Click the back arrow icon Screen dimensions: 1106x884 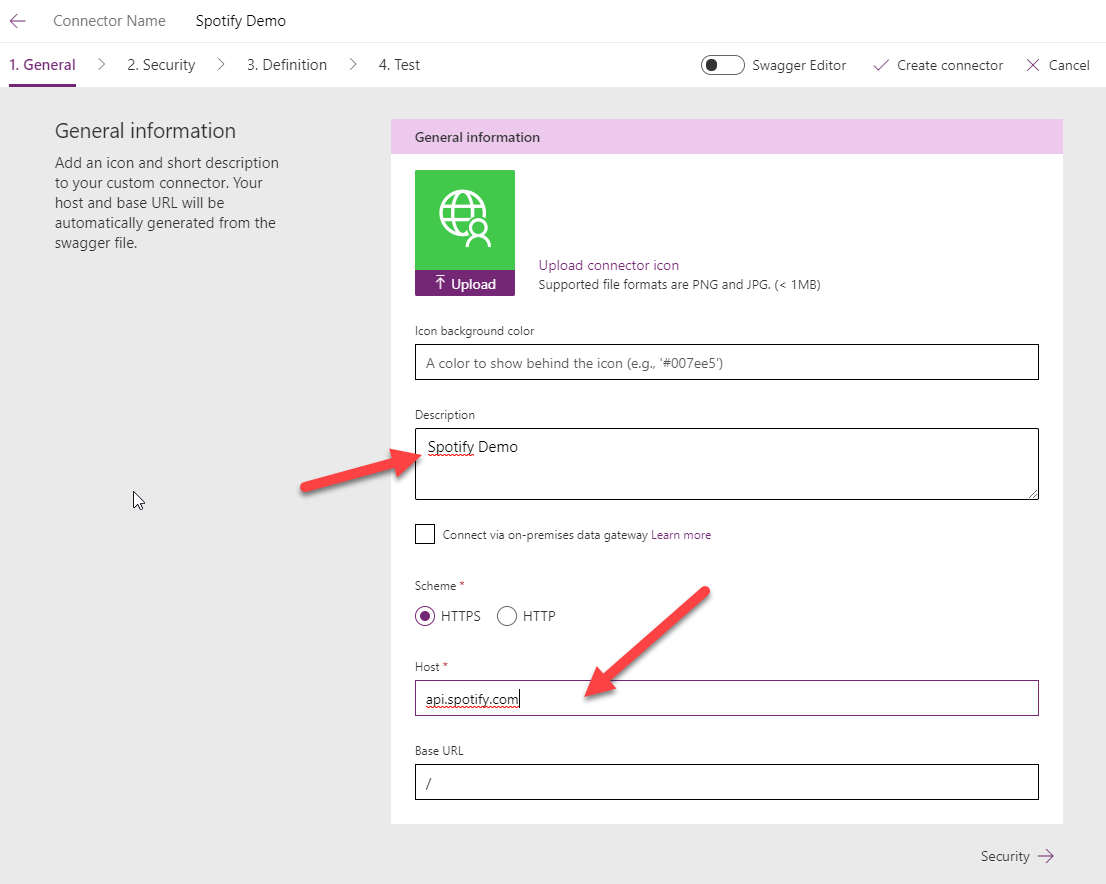point(18,21)
